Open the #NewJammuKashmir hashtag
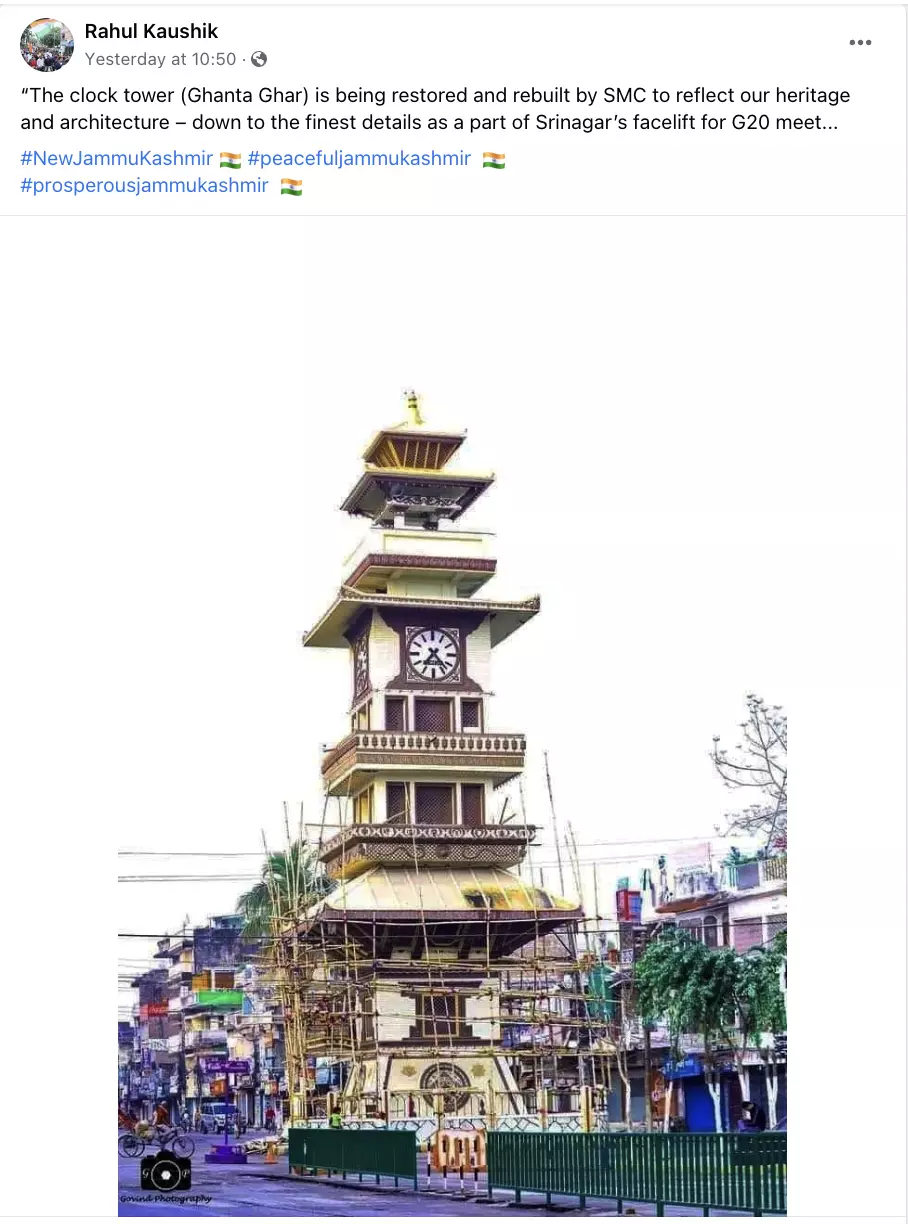The width and height of the screenshot is (908, 1224). [x=116, y=159]
